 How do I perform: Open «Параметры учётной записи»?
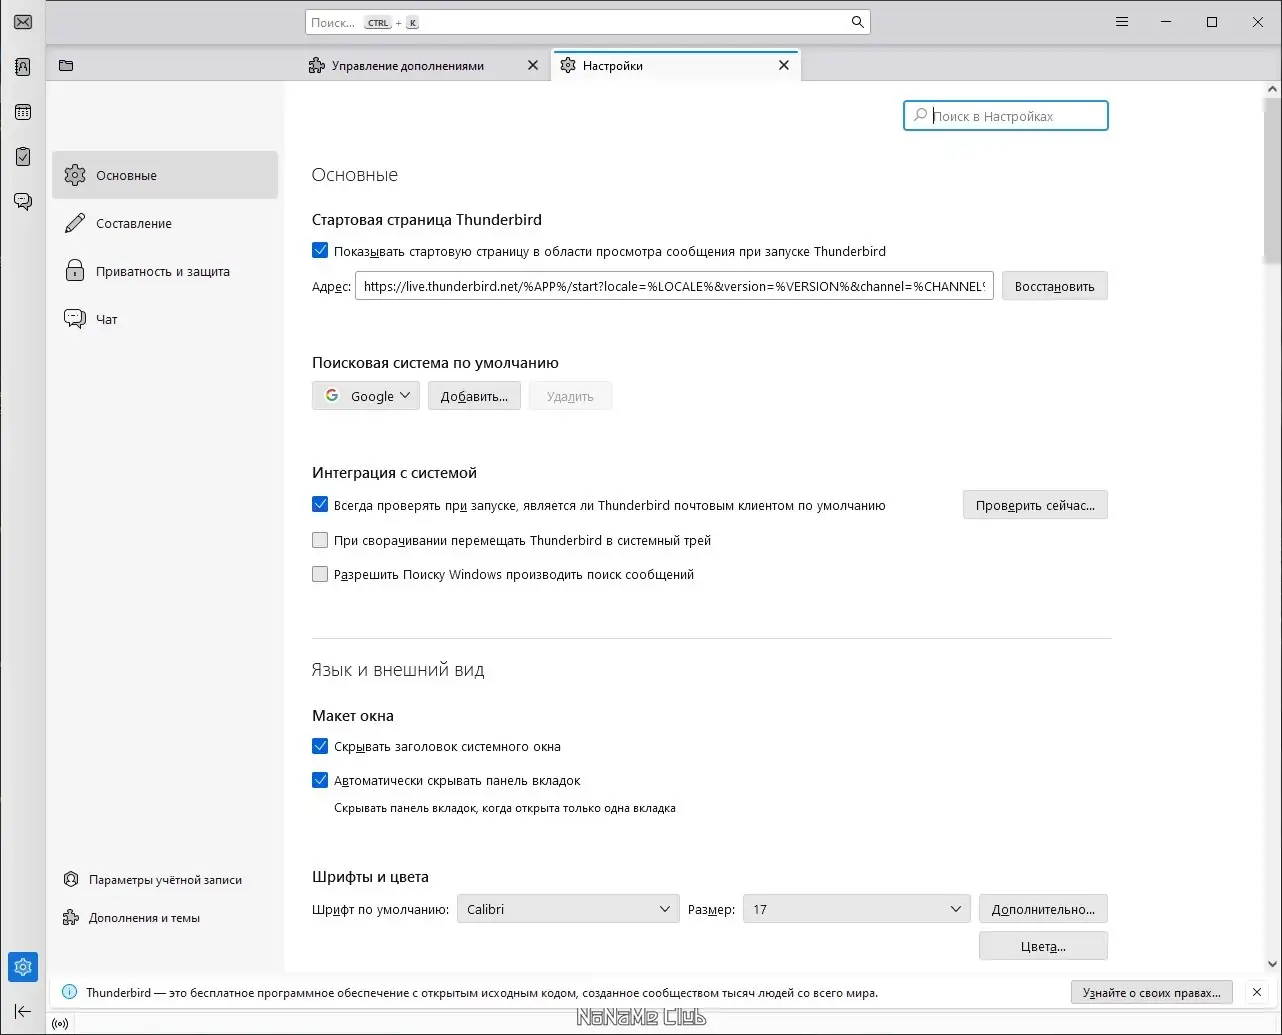tap(153, 880)
